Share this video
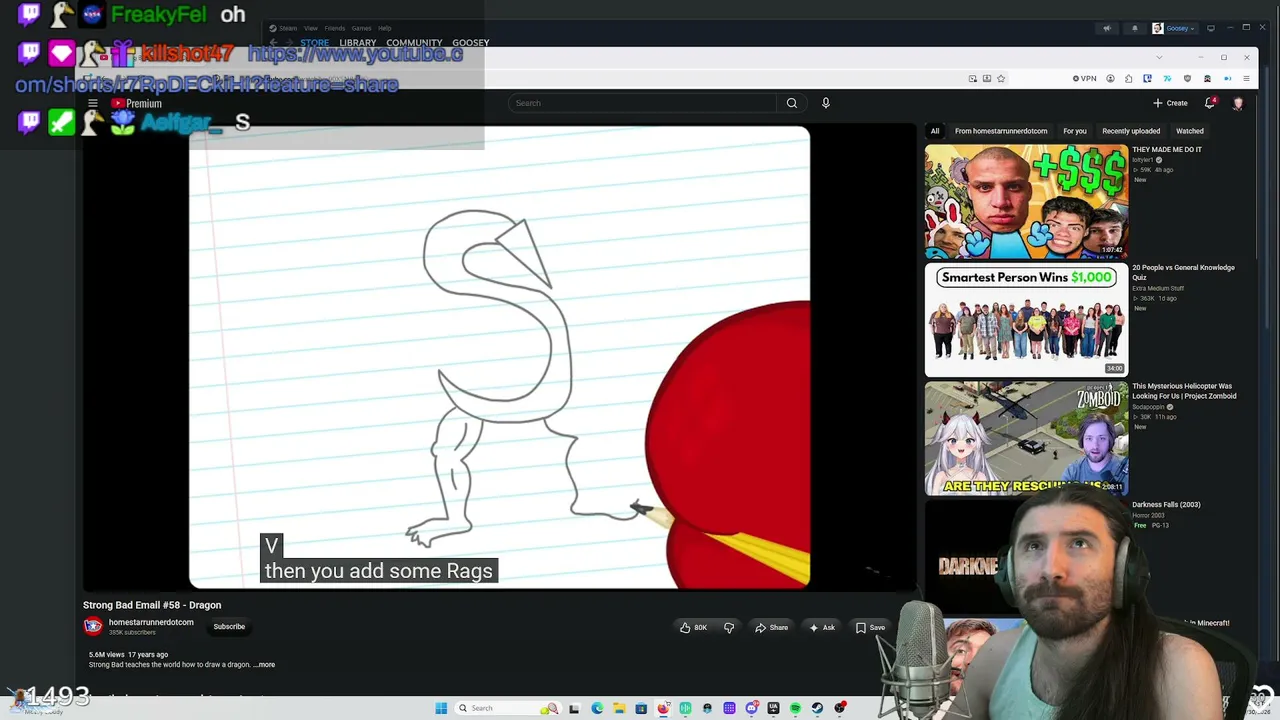 [x=771, y=627]
